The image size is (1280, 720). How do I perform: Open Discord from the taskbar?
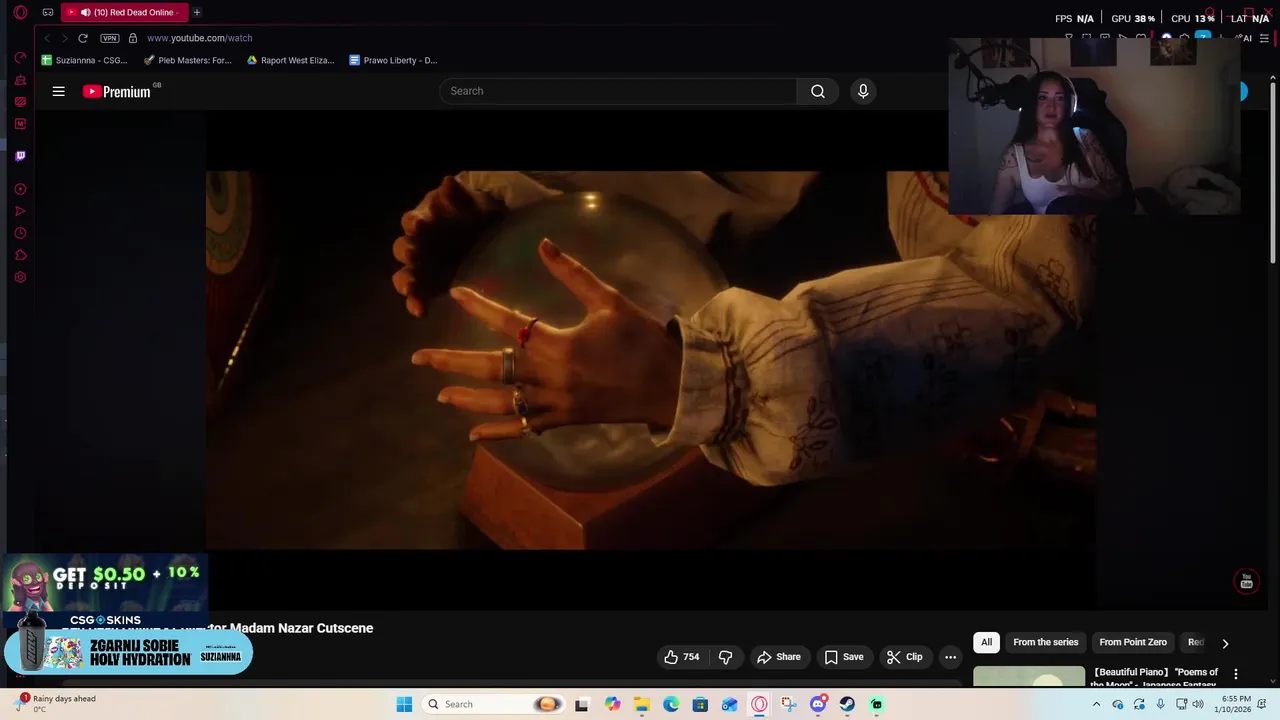pos(818,704)
